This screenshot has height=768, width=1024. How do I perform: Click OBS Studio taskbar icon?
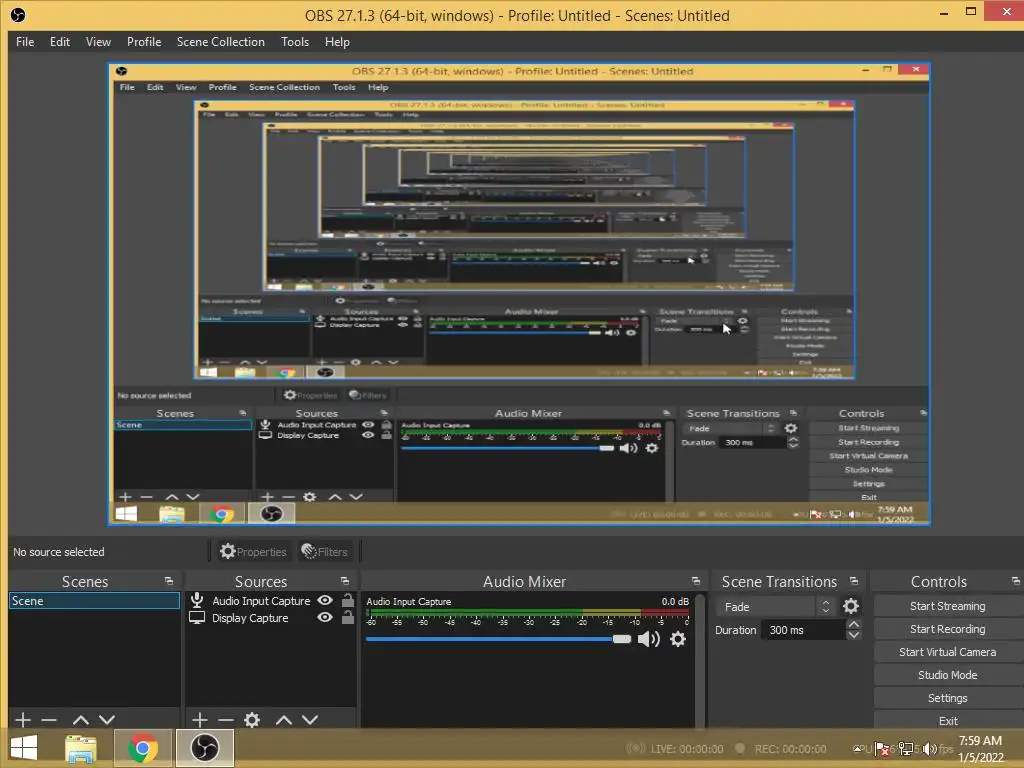pos(204,748)
